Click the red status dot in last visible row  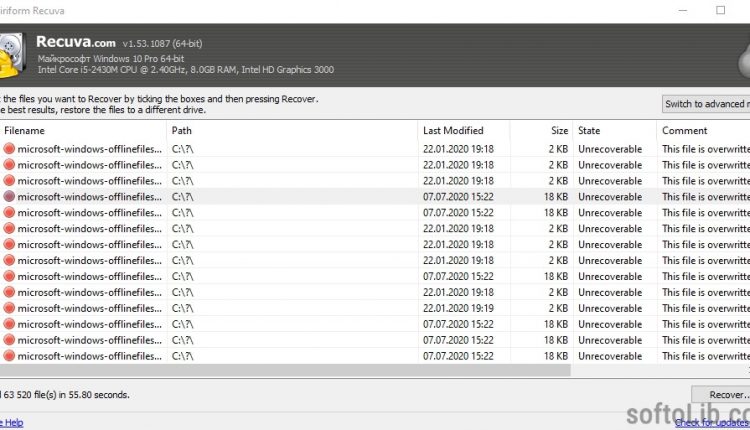click(9, 355)
